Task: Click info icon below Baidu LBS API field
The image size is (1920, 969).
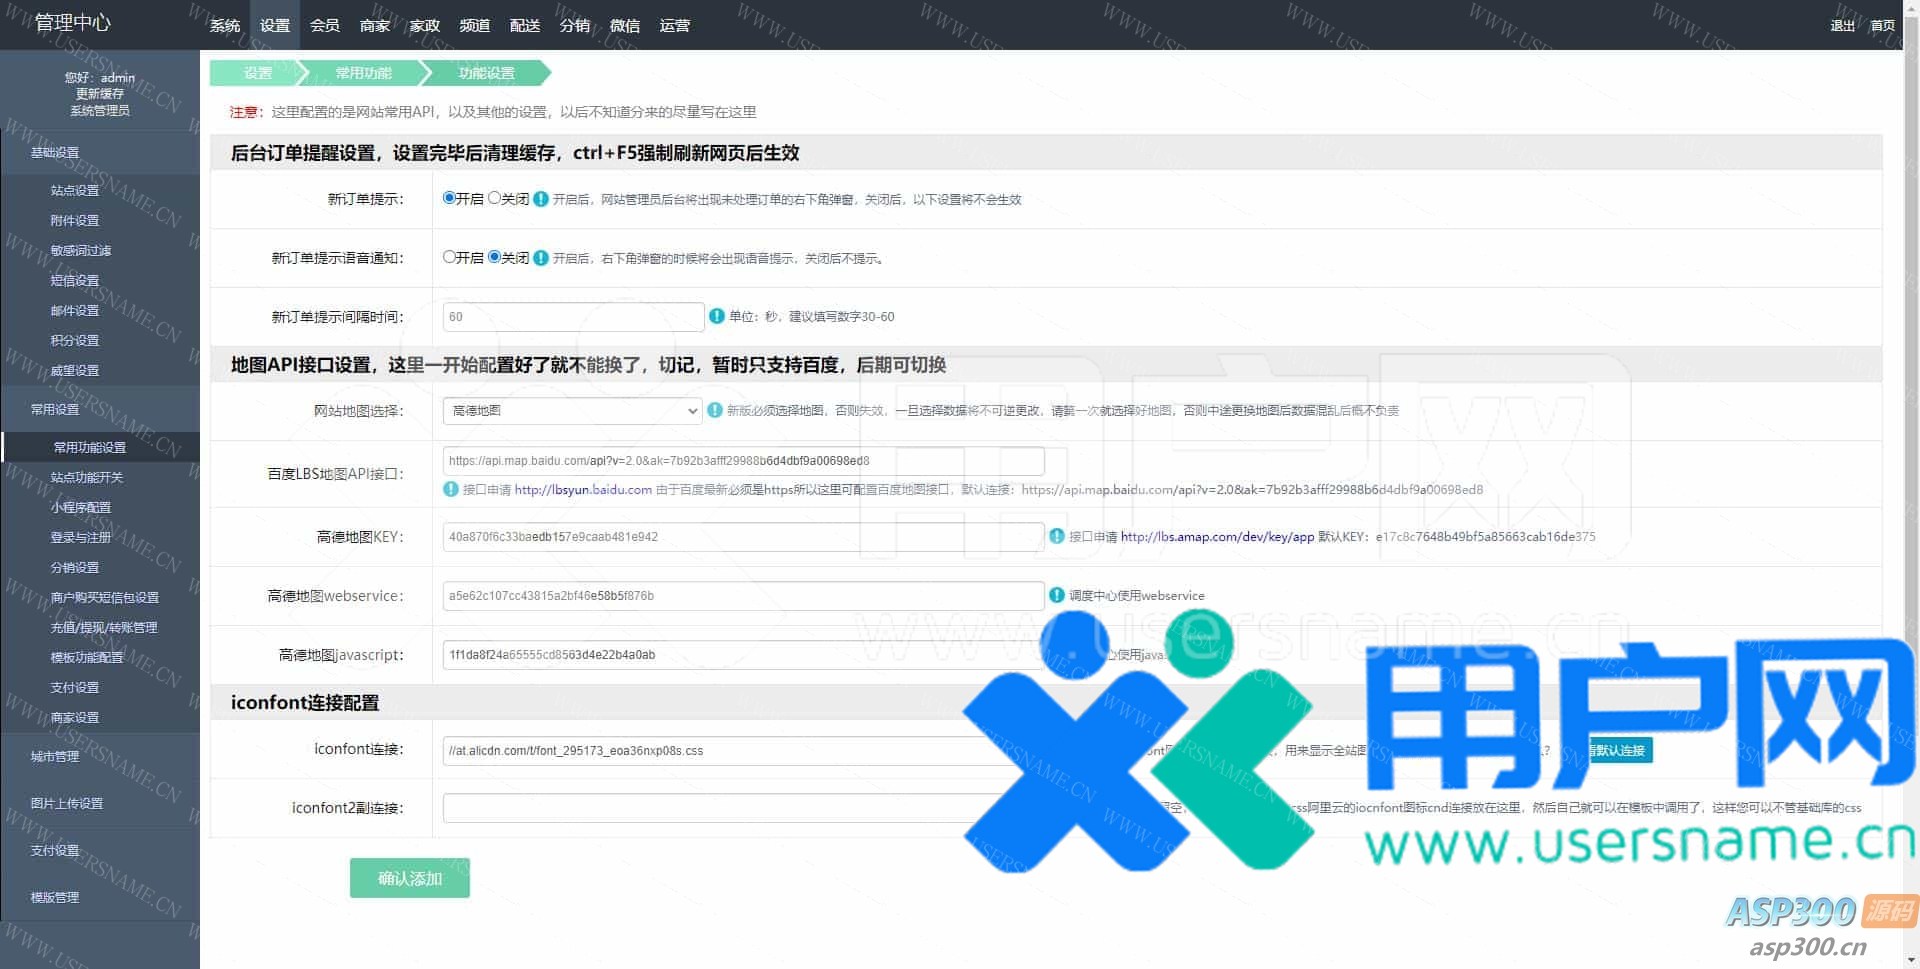Action: (451, 489)
